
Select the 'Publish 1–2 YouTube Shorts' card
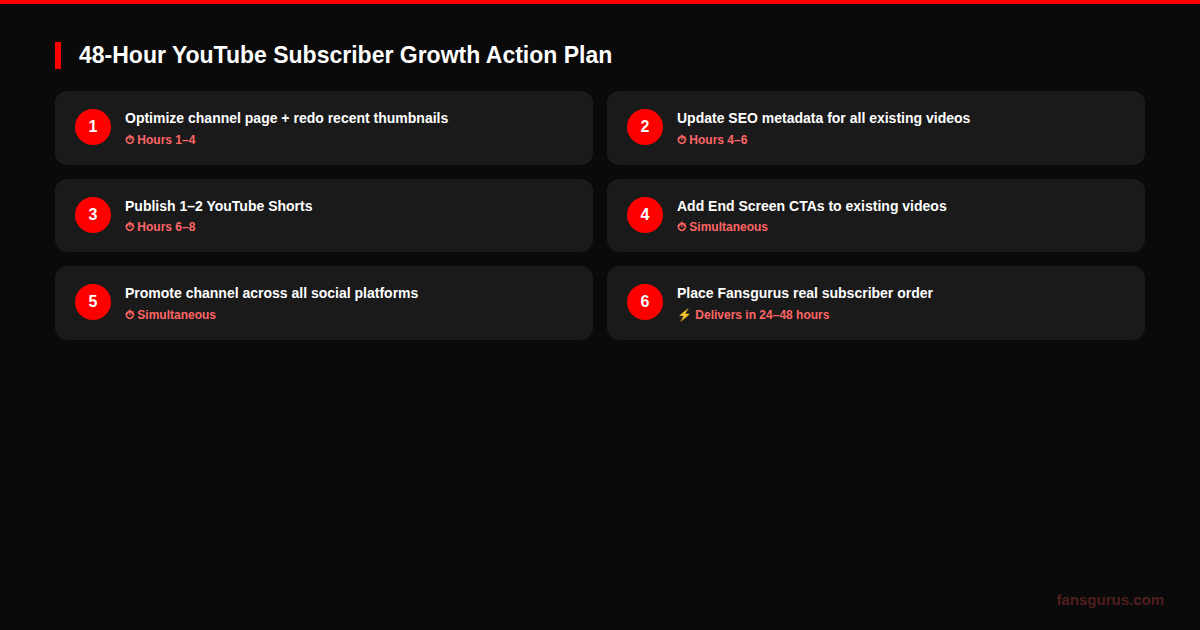pos(324,215)
